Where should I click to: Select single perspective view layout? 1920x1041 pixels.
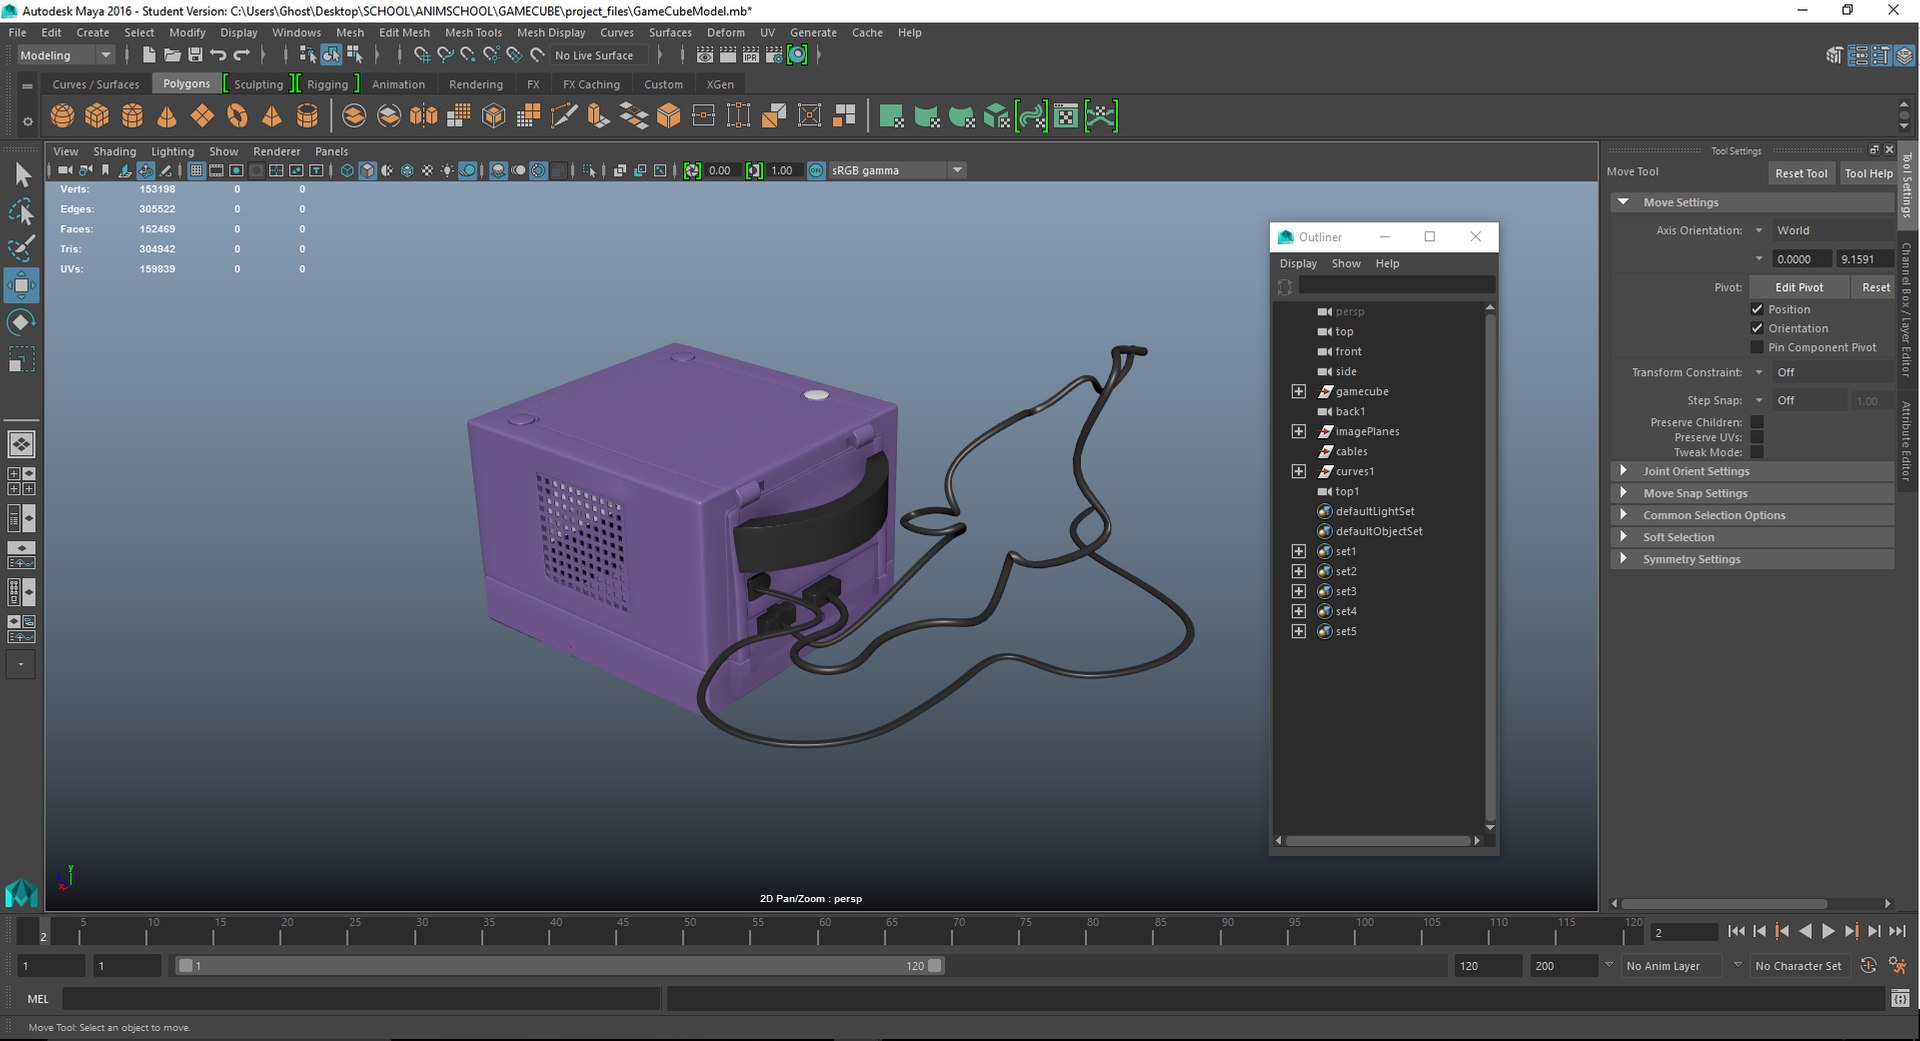tap(21, 443)
